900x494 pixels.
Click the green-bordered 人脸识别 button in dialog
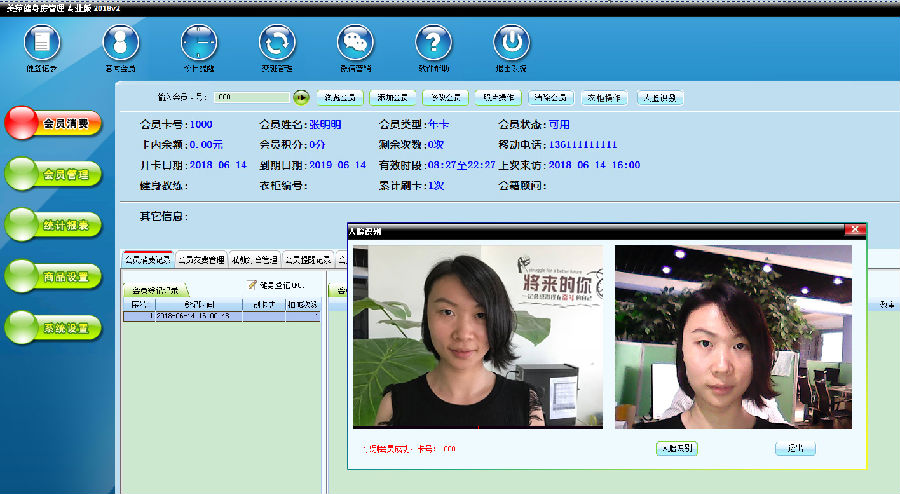coord(677,449)
